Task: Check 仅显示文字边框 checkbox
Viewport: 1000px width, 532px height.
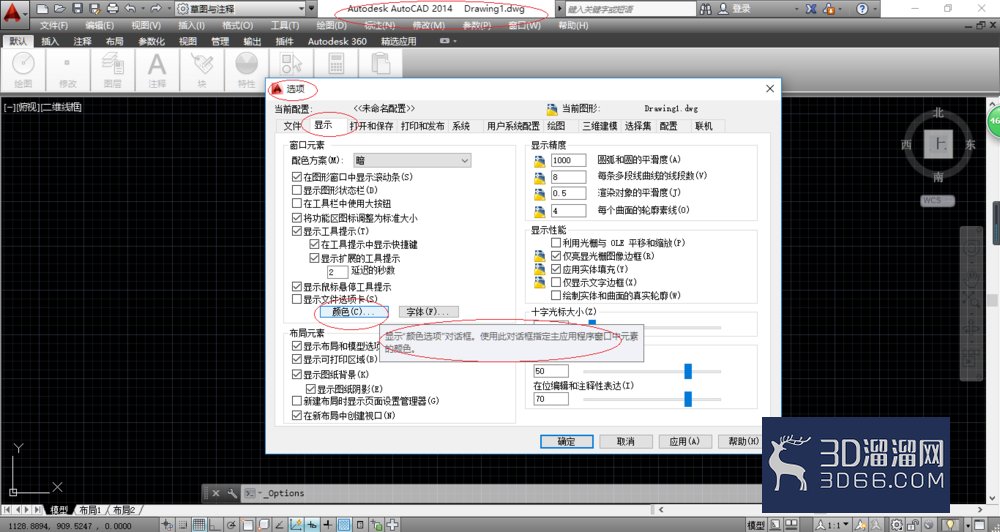Action: tap(555, 282)
